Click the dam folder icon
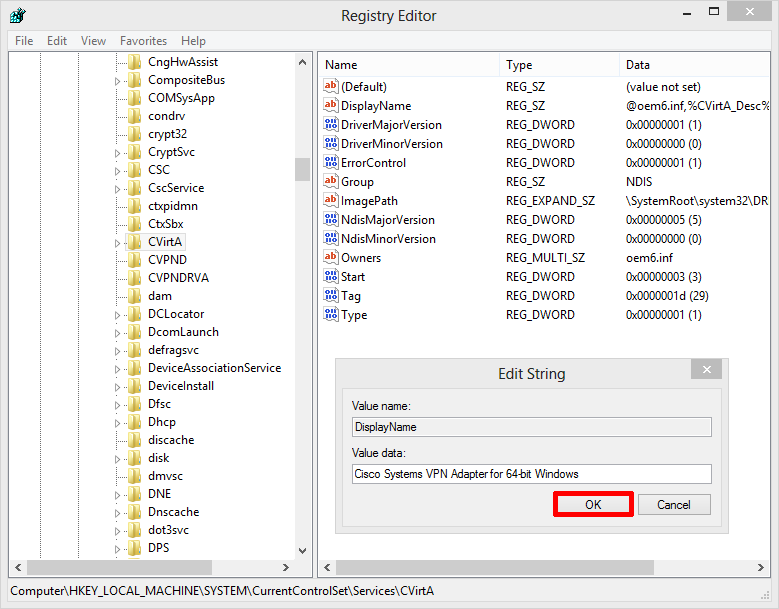 (134, 296)
